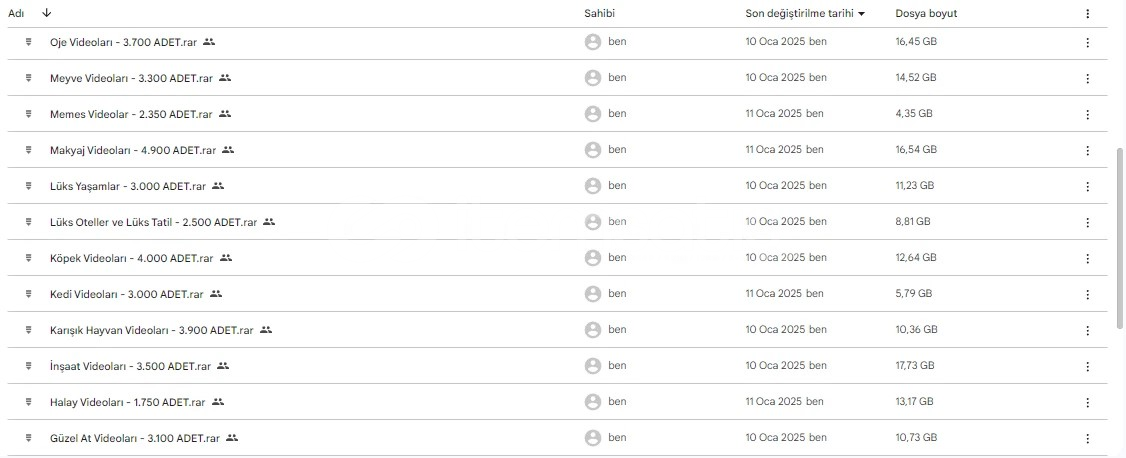Viewport: 1126px width, 458px height.
Task: Click the vertical scrollbar thumb
Action: coord(1121,237)
